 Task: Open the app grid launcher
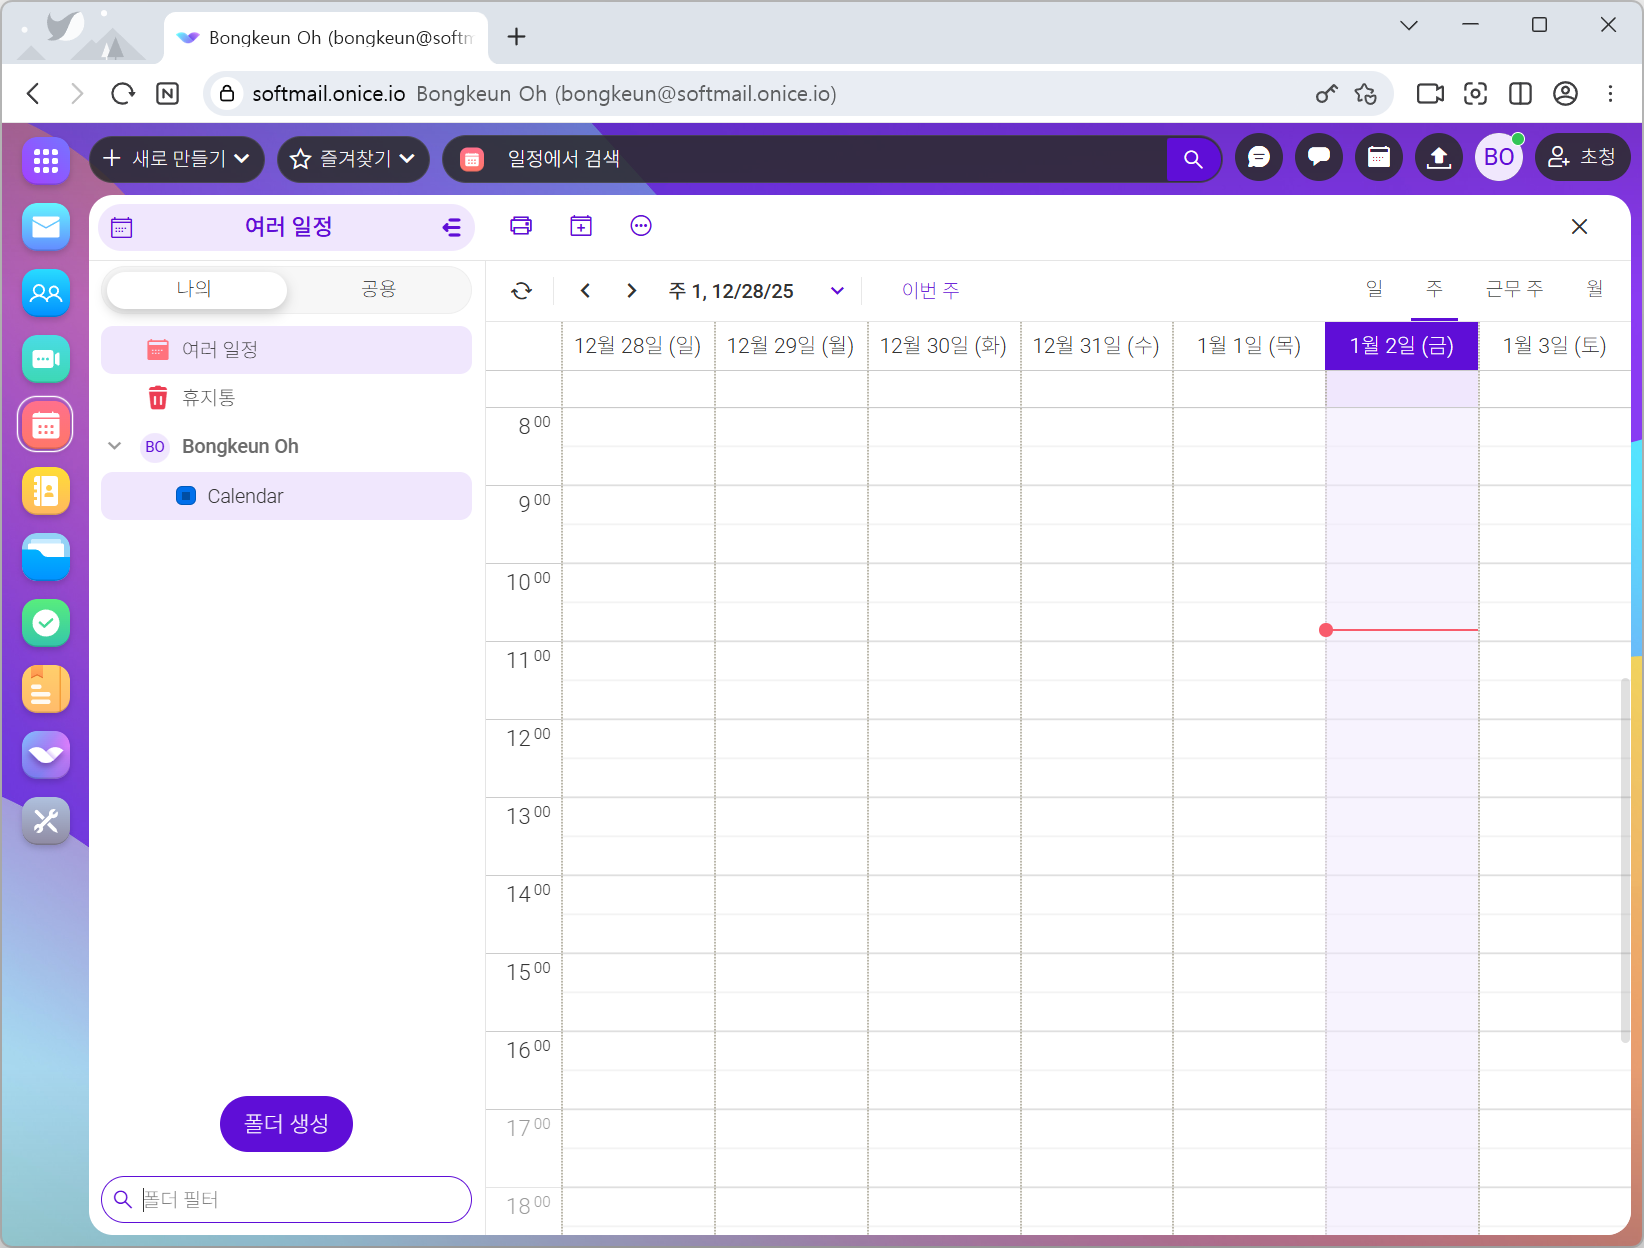coord(46,160)
